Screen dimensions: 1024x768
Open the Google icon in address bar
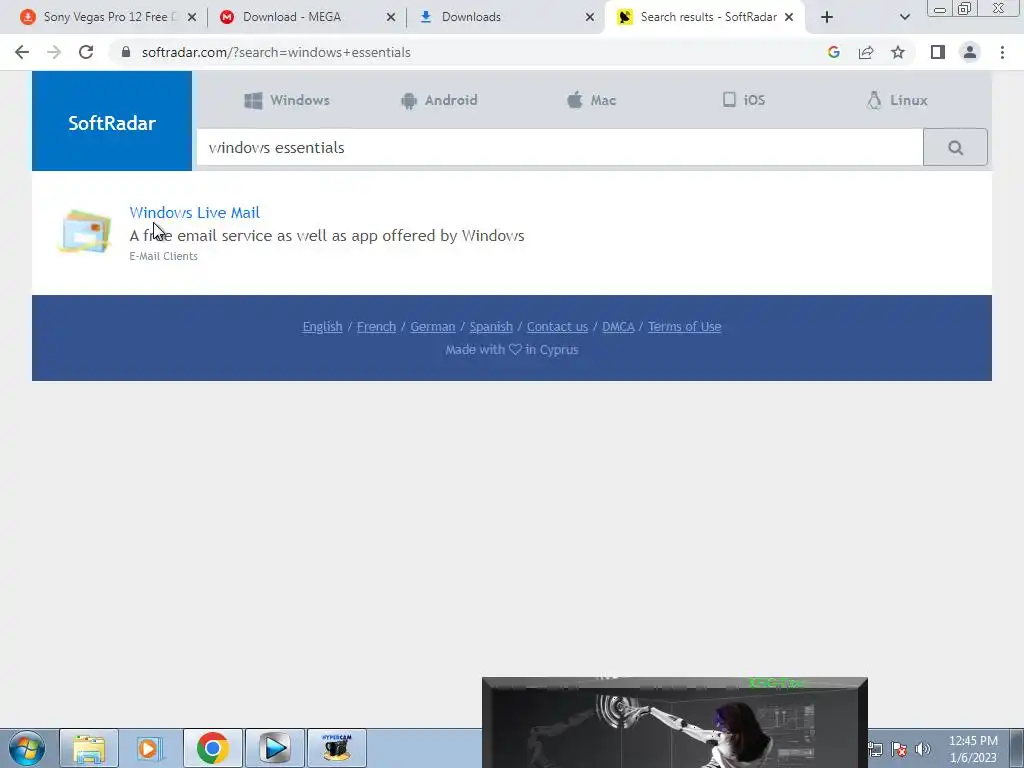tap(833, 52)
